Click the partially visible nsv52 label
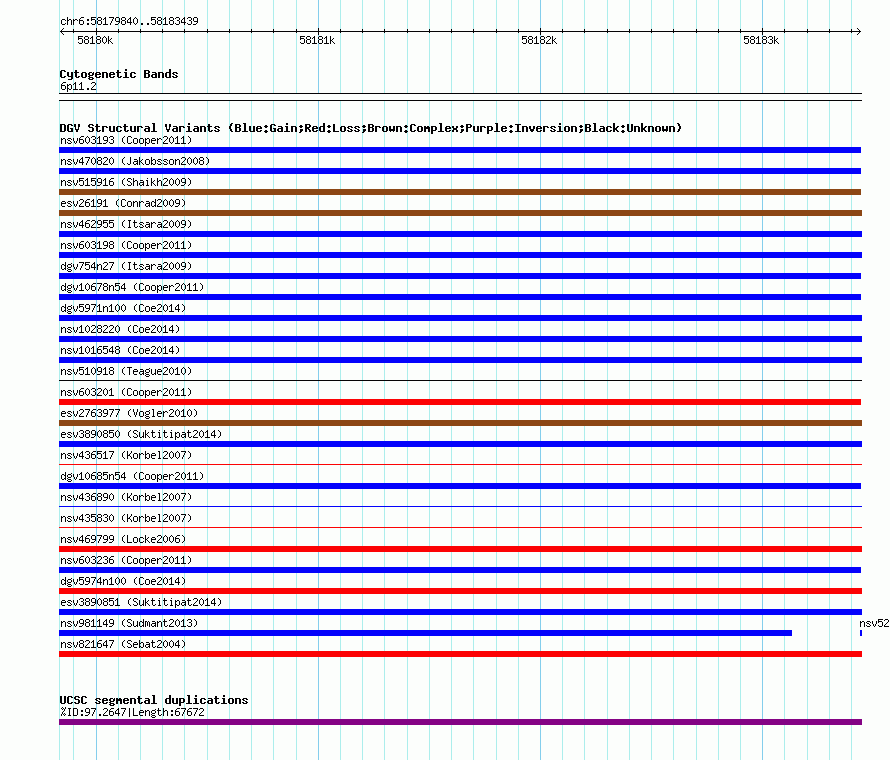Viewport: 890px width, 760px height. (874, 623)
